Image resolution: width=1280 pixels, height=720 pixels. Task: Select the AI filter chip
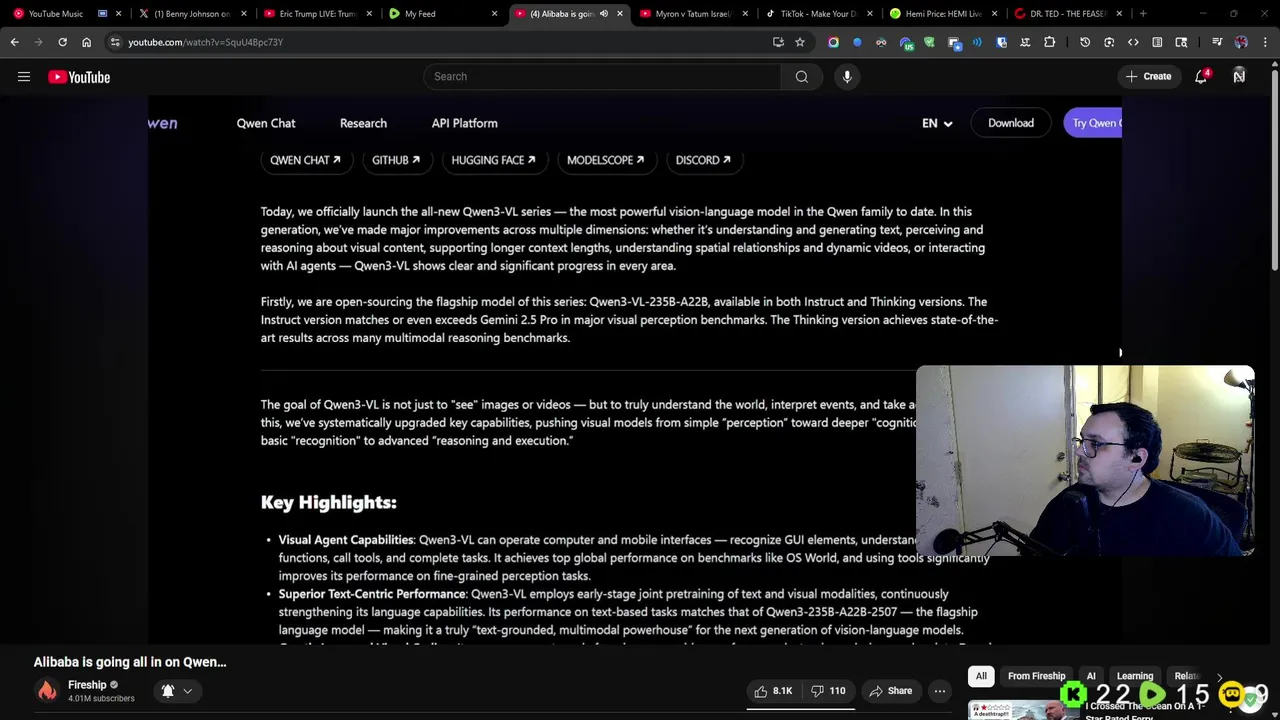tap(1091, 677)
